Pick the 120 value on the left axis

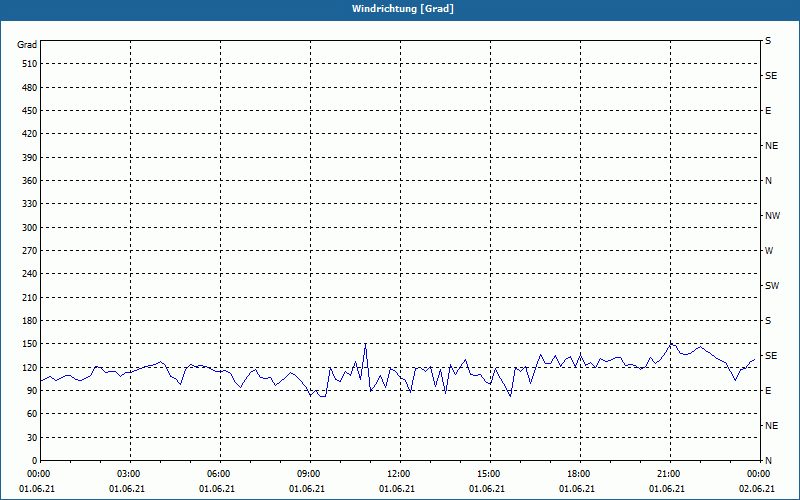tap(30, 367)
